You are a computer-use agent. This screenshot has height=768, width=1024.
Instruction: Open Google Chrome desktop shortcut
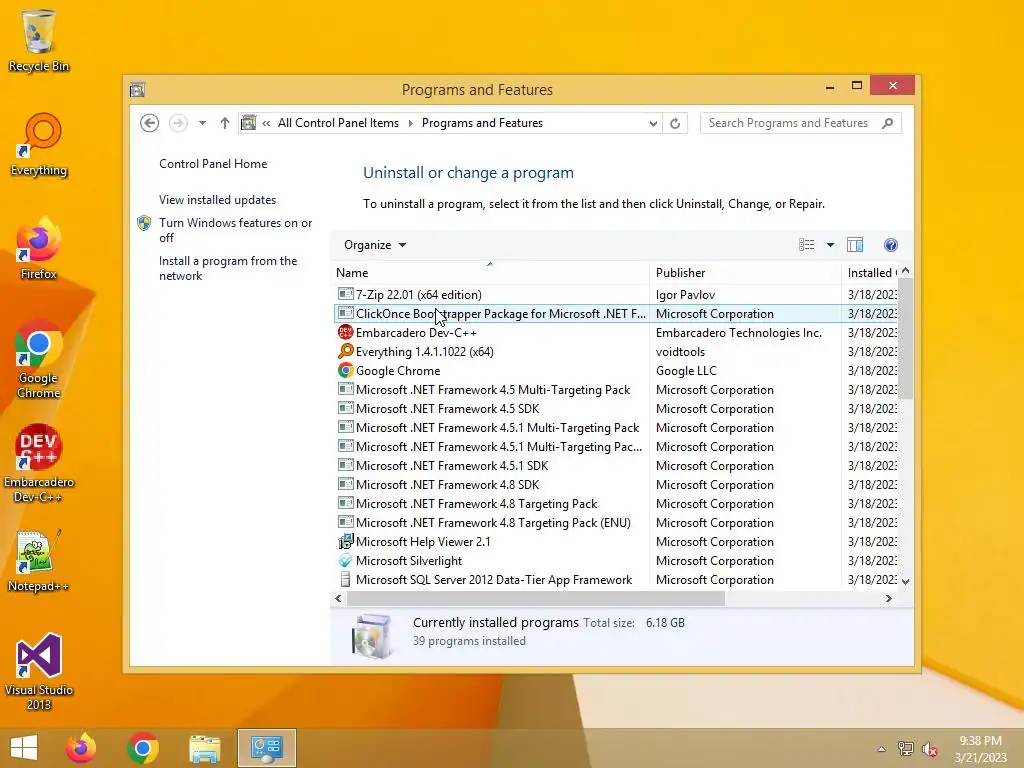point(39,359)
